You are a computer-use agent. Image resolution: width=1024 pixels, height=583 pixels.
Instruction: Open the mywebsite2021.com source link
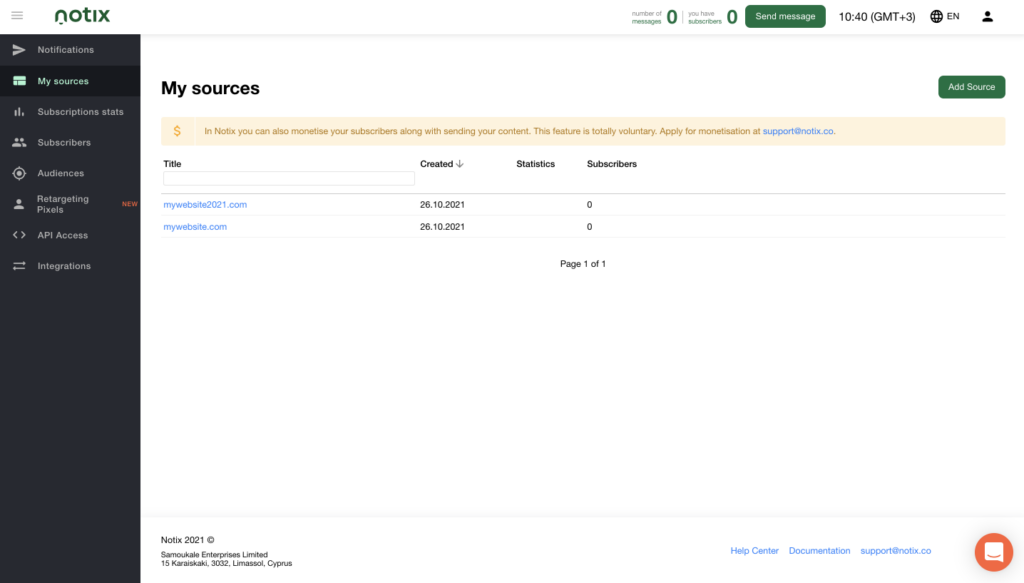(x=205, y=205)
